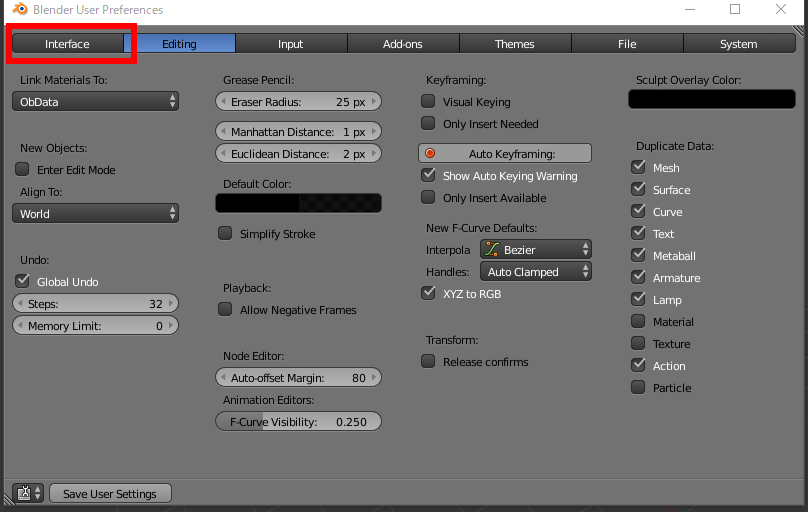Image resolution: width=808 pixels, height=512 pixels.
Task: Open the Link Materials To dropdown
Action: tap(95, 101)
